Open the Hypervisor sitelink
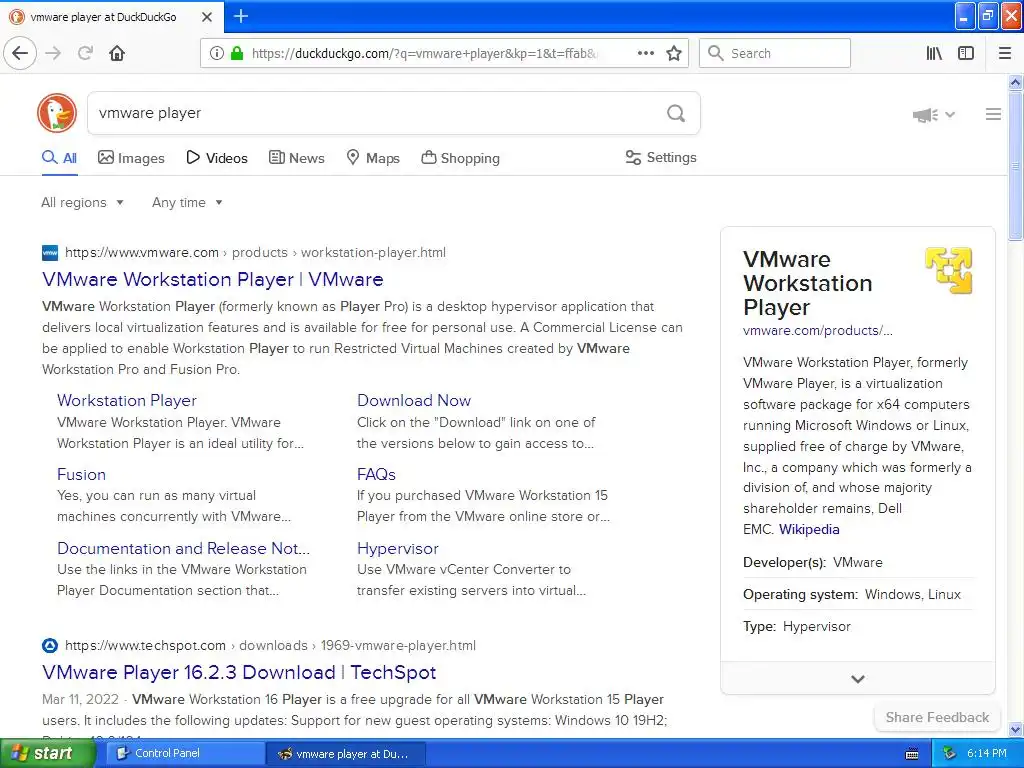 click(398, 549)
